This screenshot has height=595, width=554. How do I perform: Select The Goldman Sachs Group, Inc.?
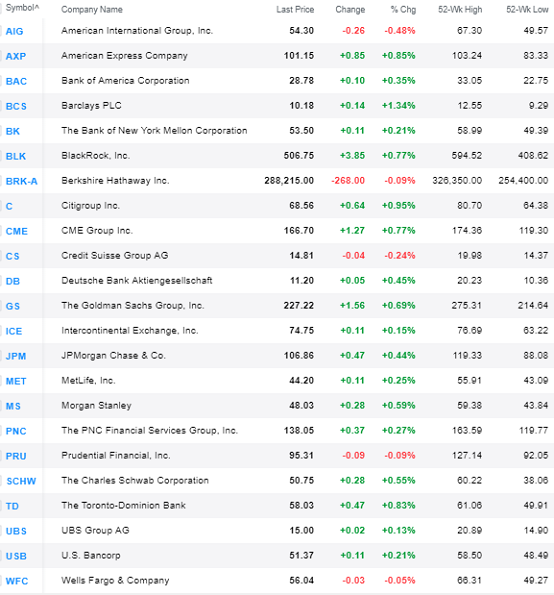click(x=133, y=306)
